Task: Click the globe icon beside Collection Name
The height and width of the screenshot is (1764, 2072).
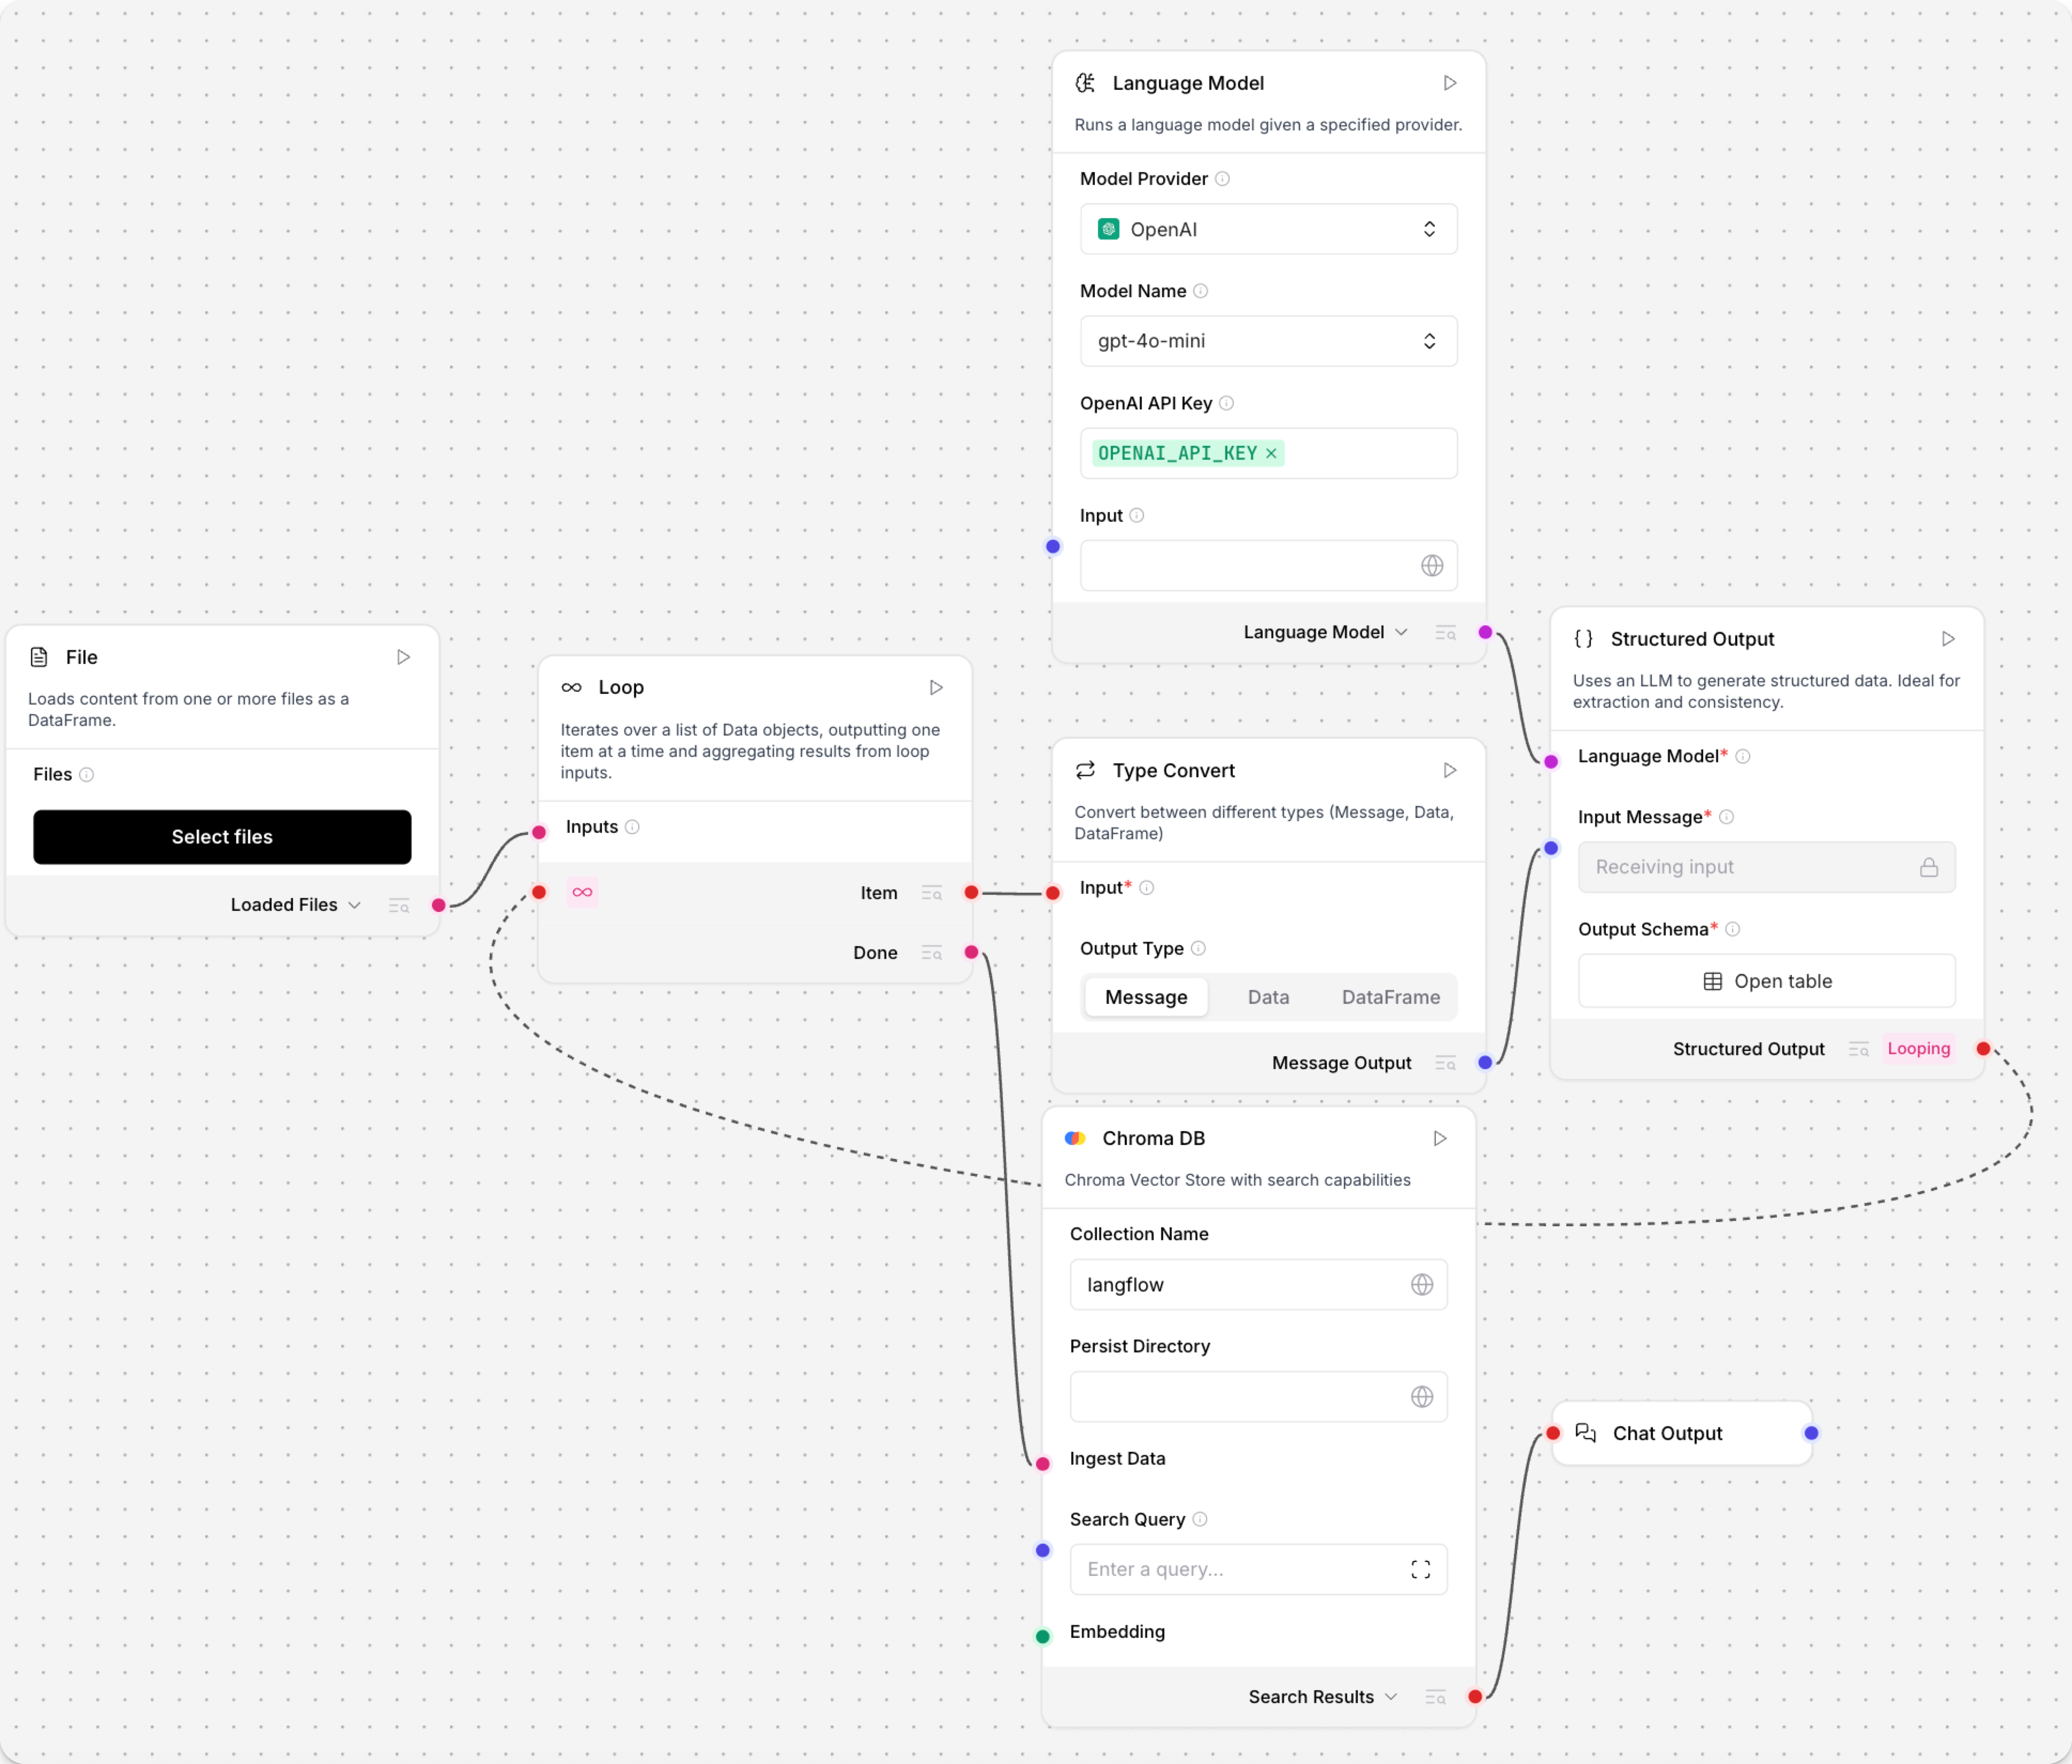Action: tap(1422, 1284)
